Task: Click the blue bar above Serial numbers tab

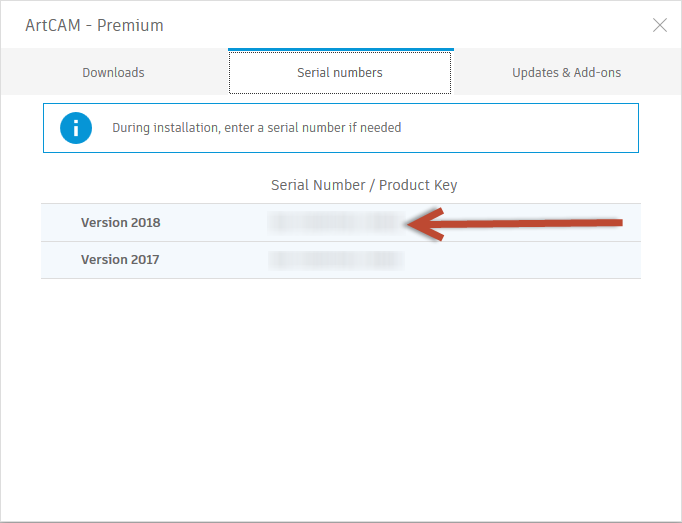Action: click(x=341, y=50)
